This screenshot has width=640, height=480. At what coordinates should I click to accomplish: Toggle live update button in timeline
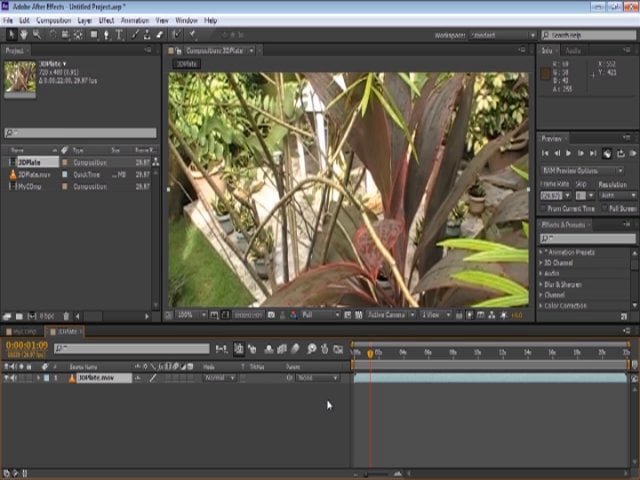click(239, 349)
